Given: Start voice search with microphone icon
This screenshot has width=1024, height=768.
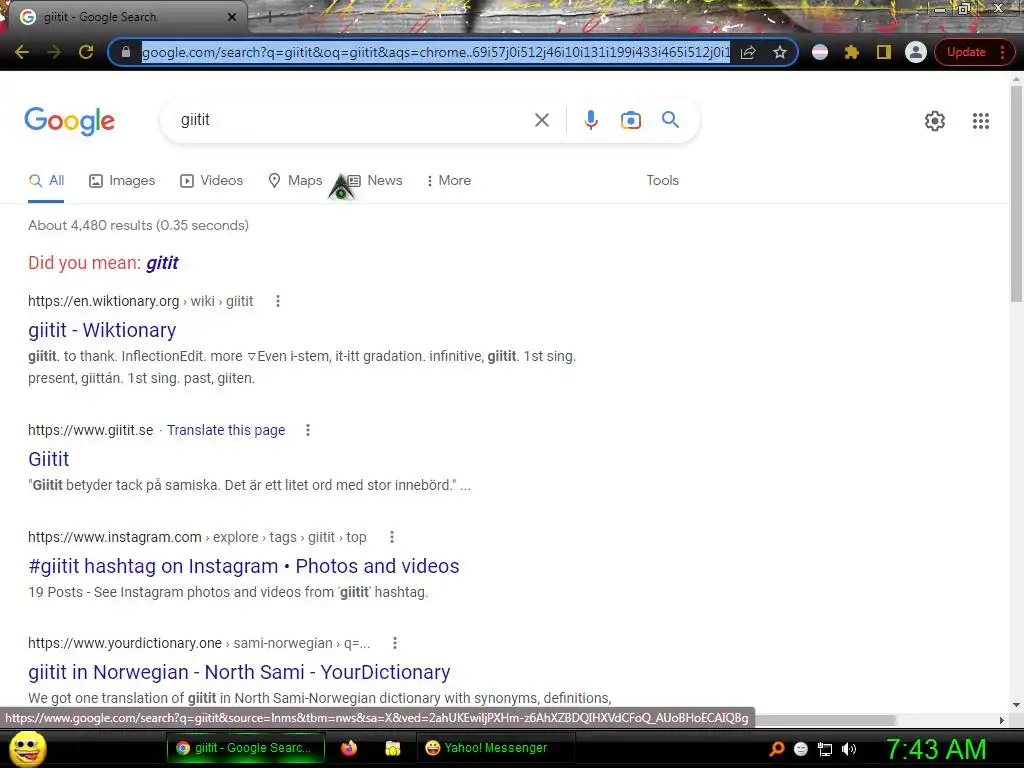Looking at the screenshot, I should point(590,120).
